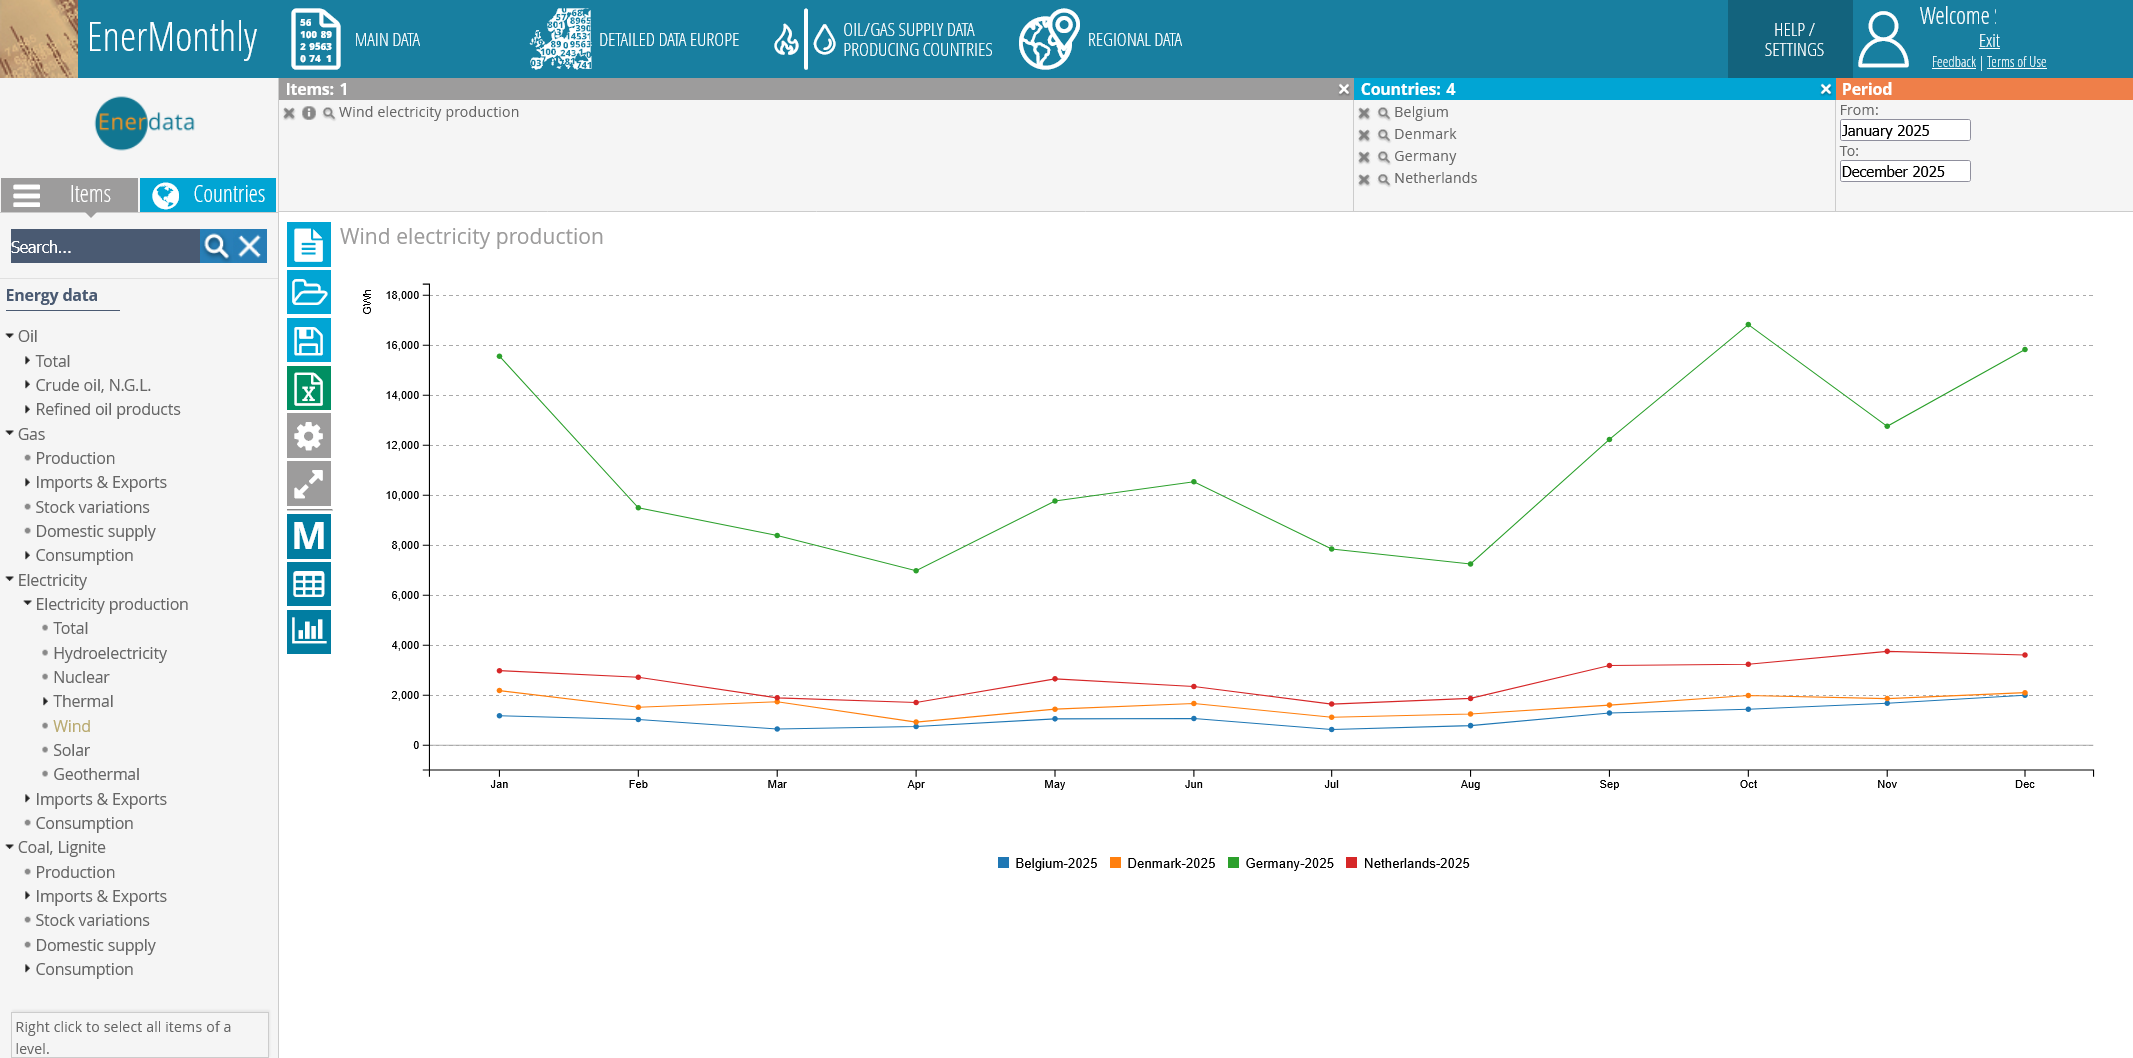Viewport: 2133px width, 1058px height.
Task: Expand chart to fullscreen view
Action: (308, 484)
